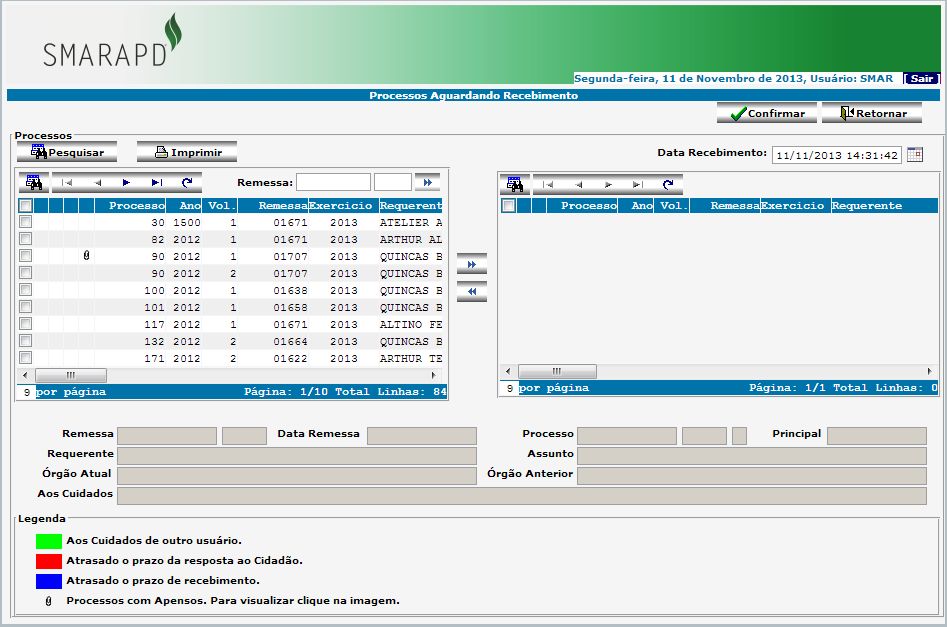Image resolution: width=947 pixels, height=627 pixels.
Task: Click the Retornar button
Action: [872, 113]
